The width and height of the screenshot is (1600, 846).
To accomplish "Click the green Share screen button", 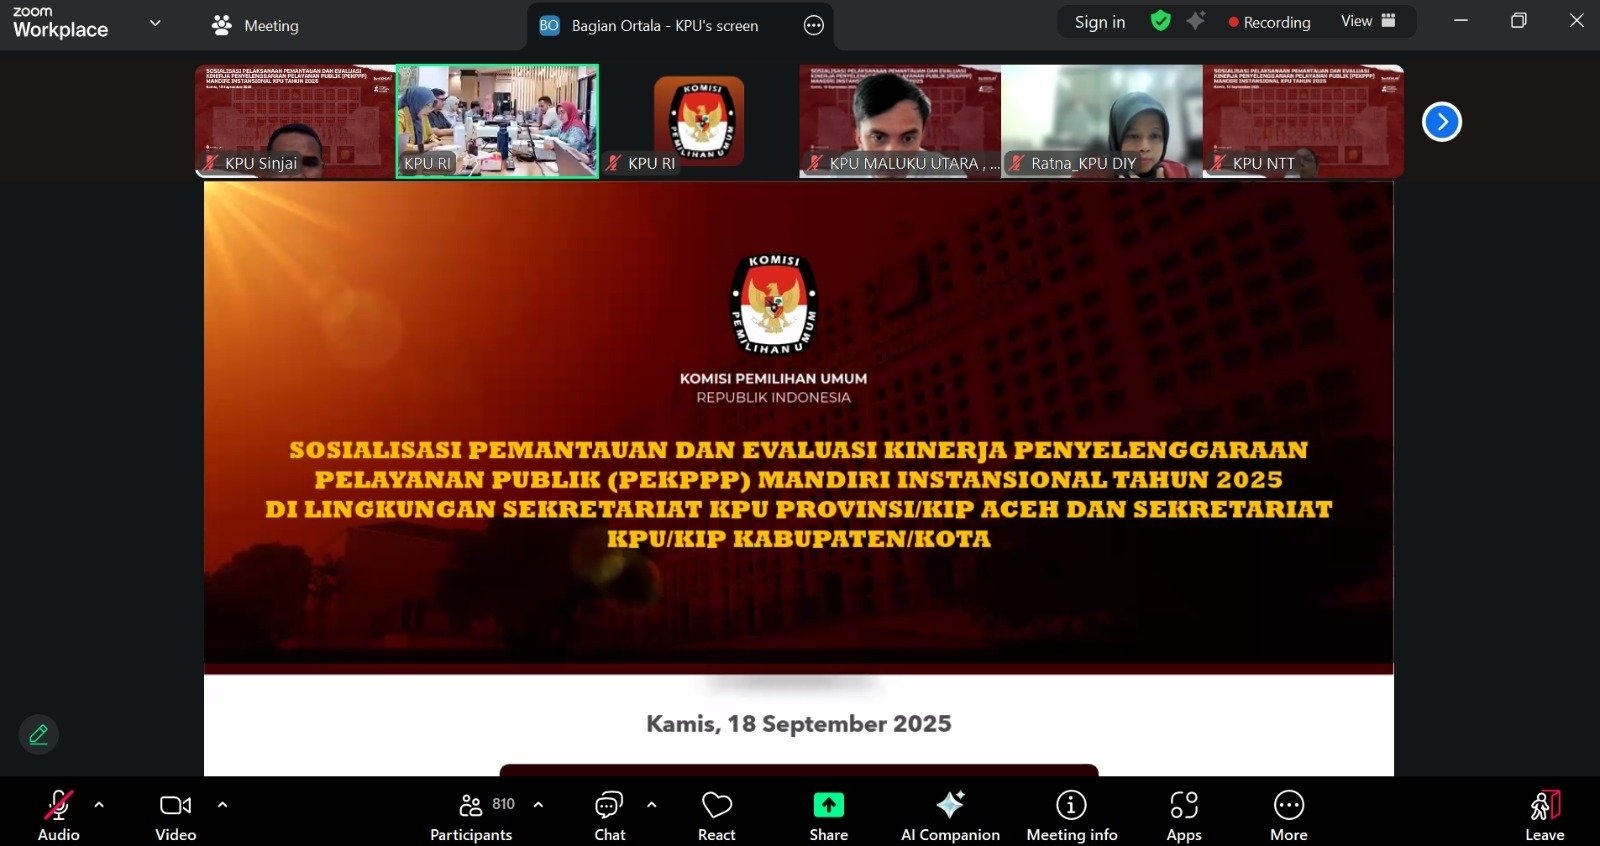I will 828,816.
